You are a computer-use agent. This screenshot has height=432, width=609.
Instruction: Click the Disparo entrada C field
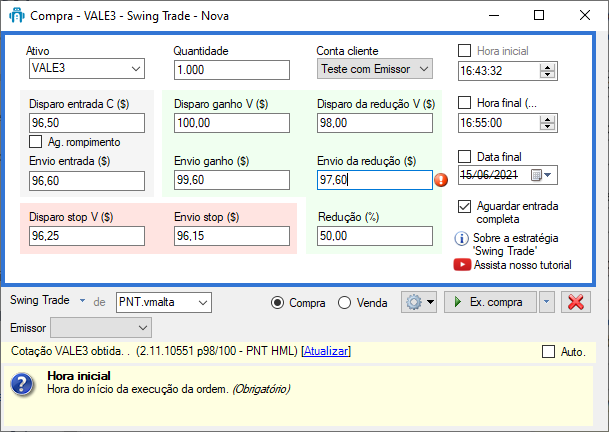click(87, 123)
